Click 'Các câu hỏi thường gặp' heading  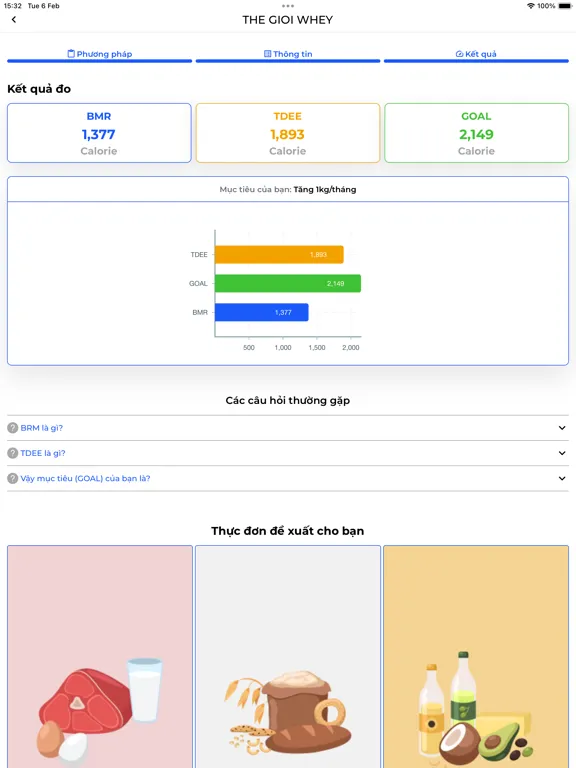pos(288,401)
